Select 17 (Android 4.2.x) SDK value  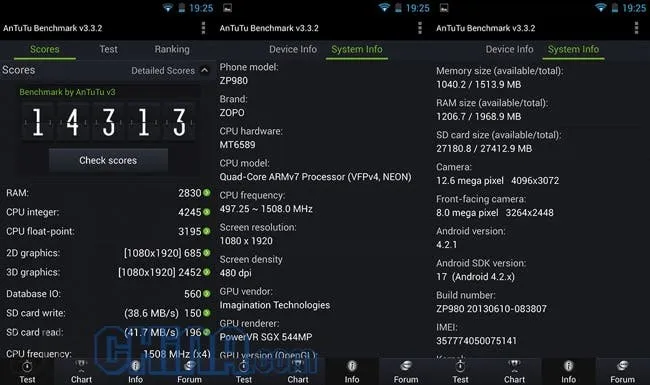click(x=475, y=277)
